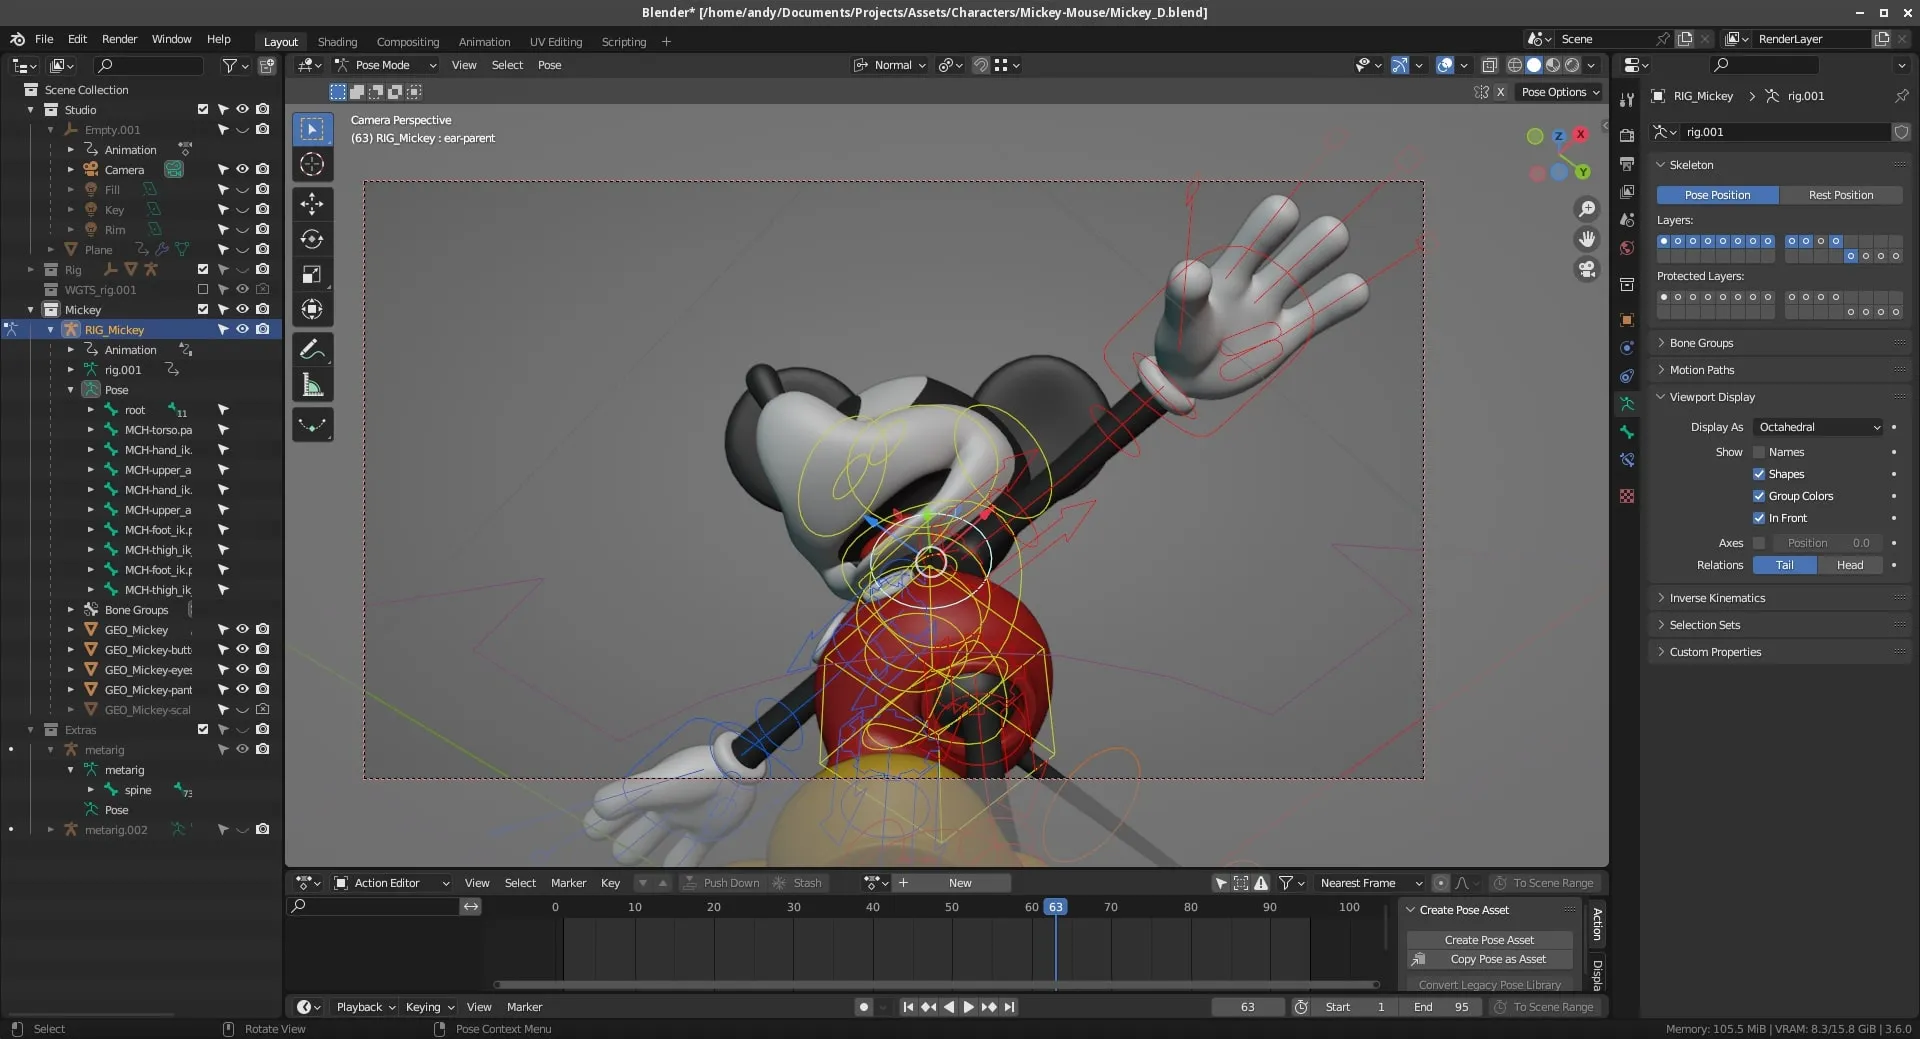Select the 3D Cursor tool
Screen dimensions: 1920x1039
(312, 164)
